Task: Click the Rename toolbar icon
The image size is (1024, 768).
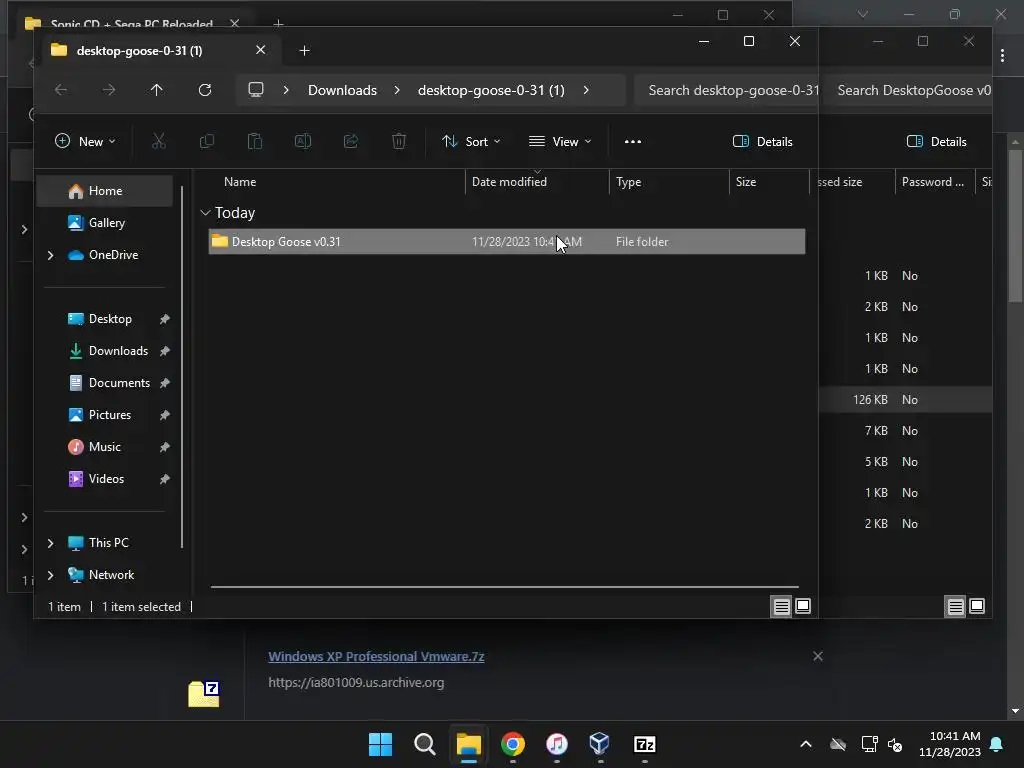Action: point(303,141)
